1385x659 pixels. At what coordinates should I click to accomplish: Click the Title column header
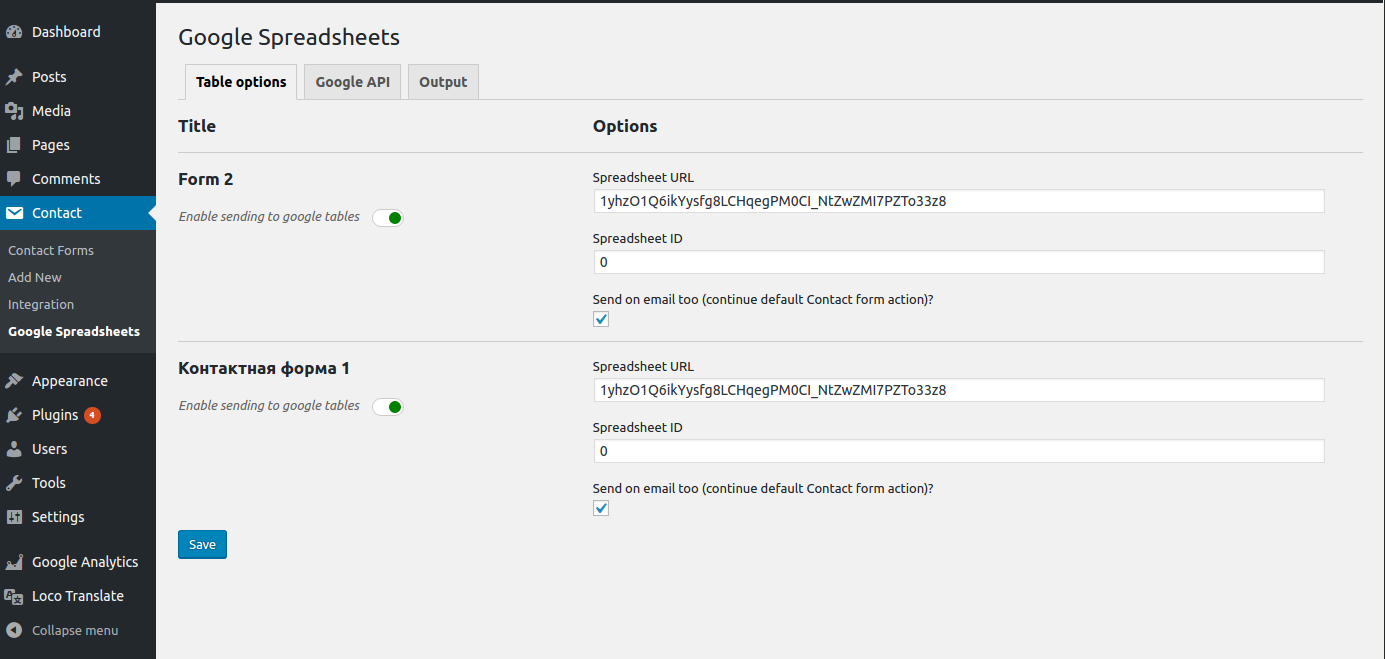tap(197, 126)
